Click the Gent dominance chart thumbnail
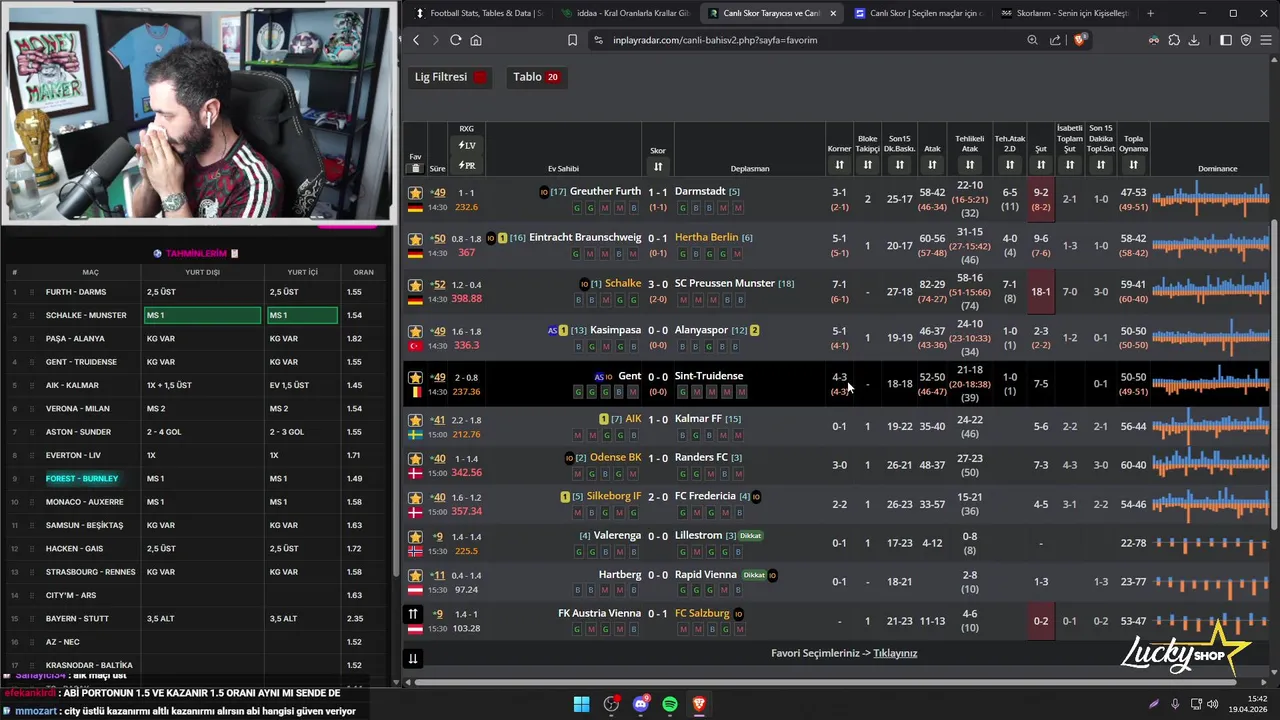The width and height of the screenshot is (1280, 720). click(x=1210, y=383)
